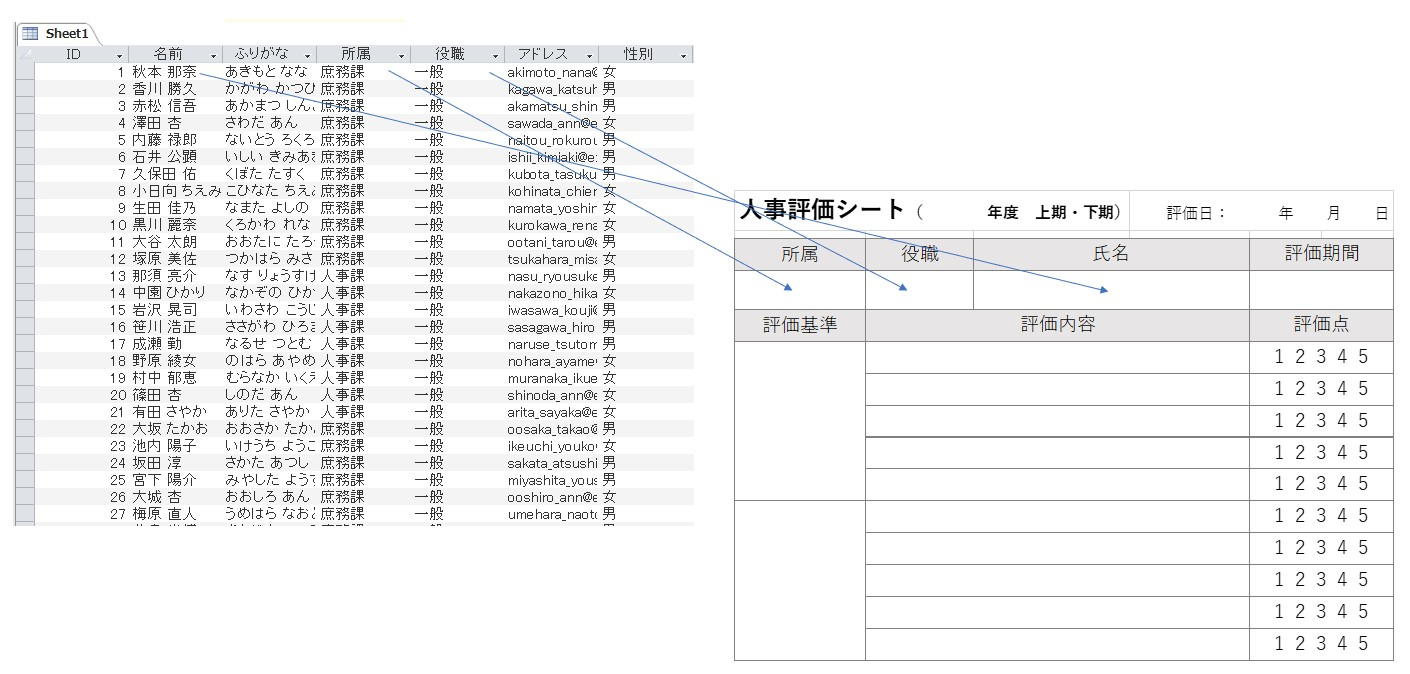Click the empty 所属 input cell
Screen dimensions: 1410x674
click(800, 291)
